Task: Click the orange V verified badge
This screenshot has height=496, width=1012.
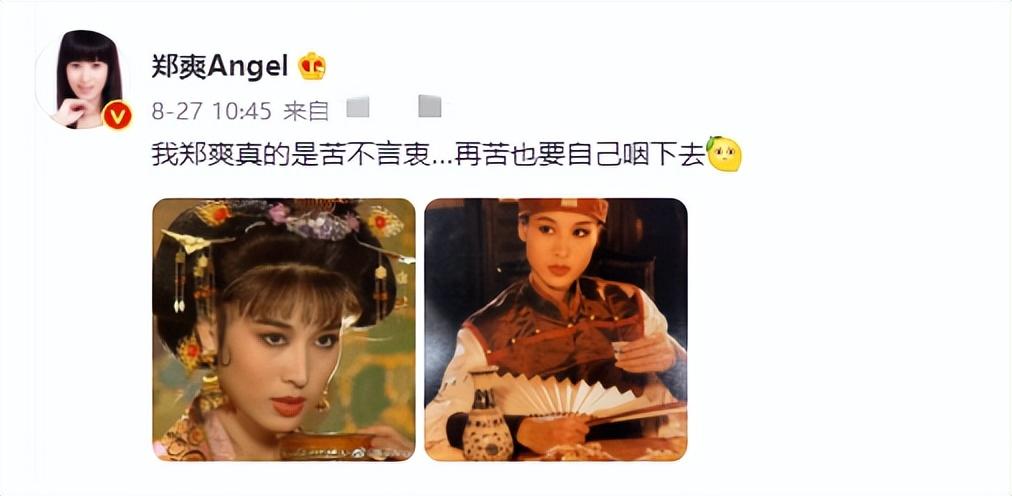Action: pyautogui.click(x=117, y=115)
